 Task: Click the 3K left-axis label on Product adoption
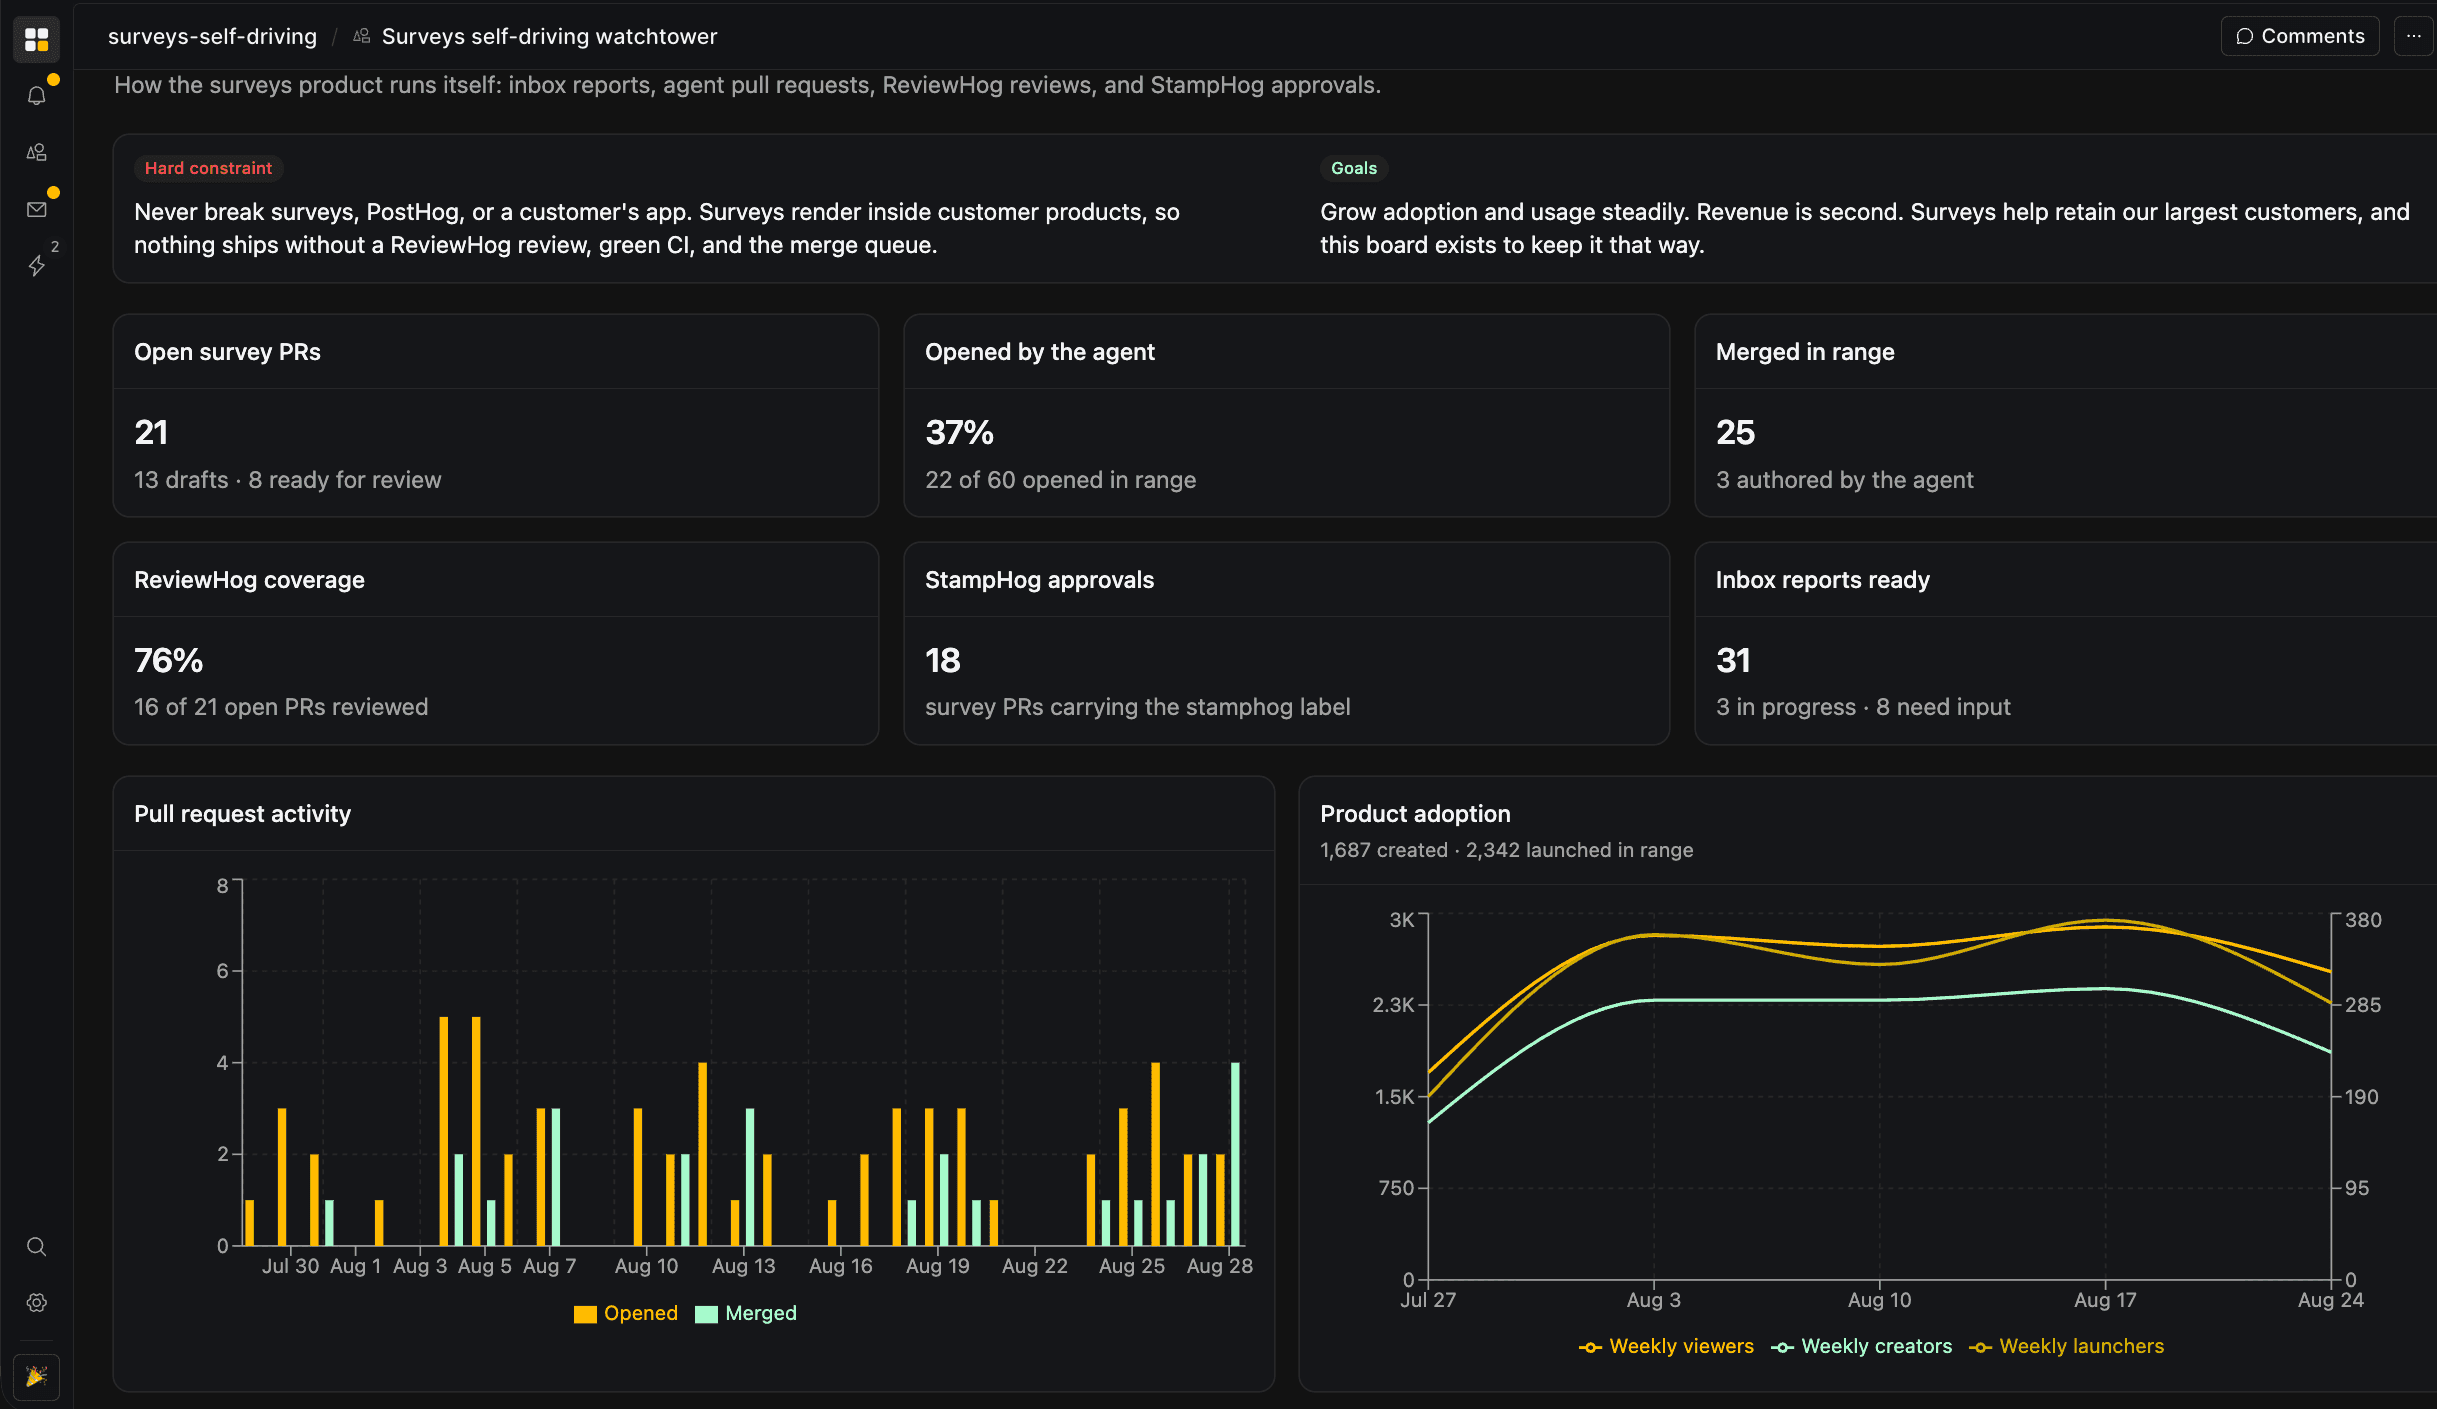point(1401,920)
